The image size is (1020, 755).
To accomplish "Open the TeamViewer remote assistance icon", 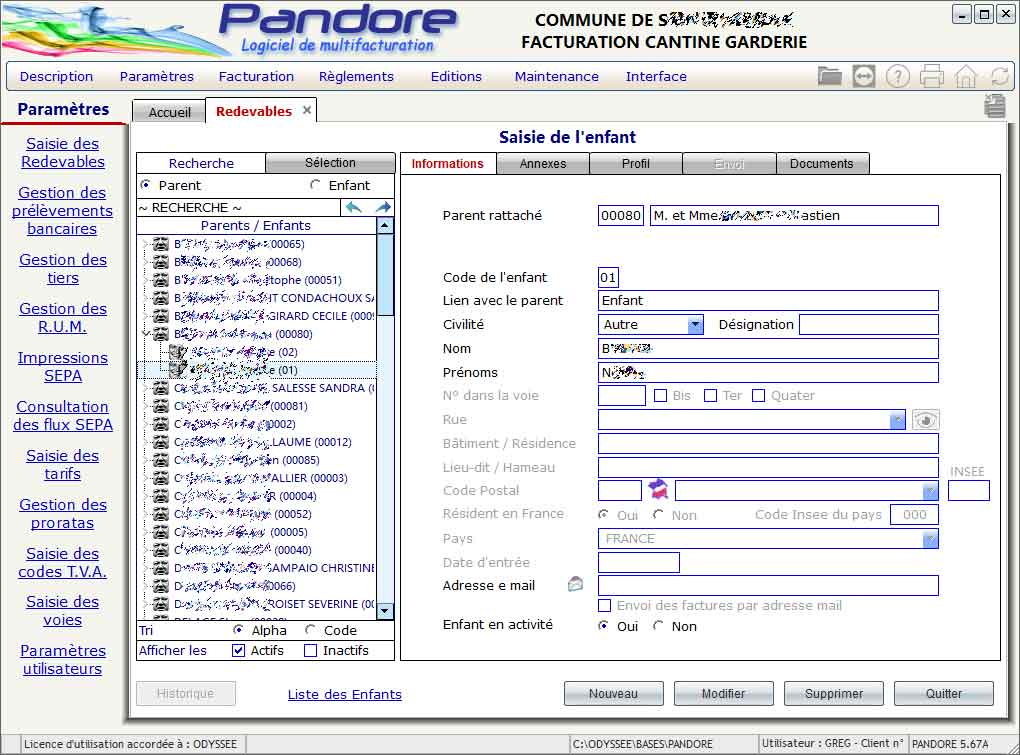I will (864, 76).
